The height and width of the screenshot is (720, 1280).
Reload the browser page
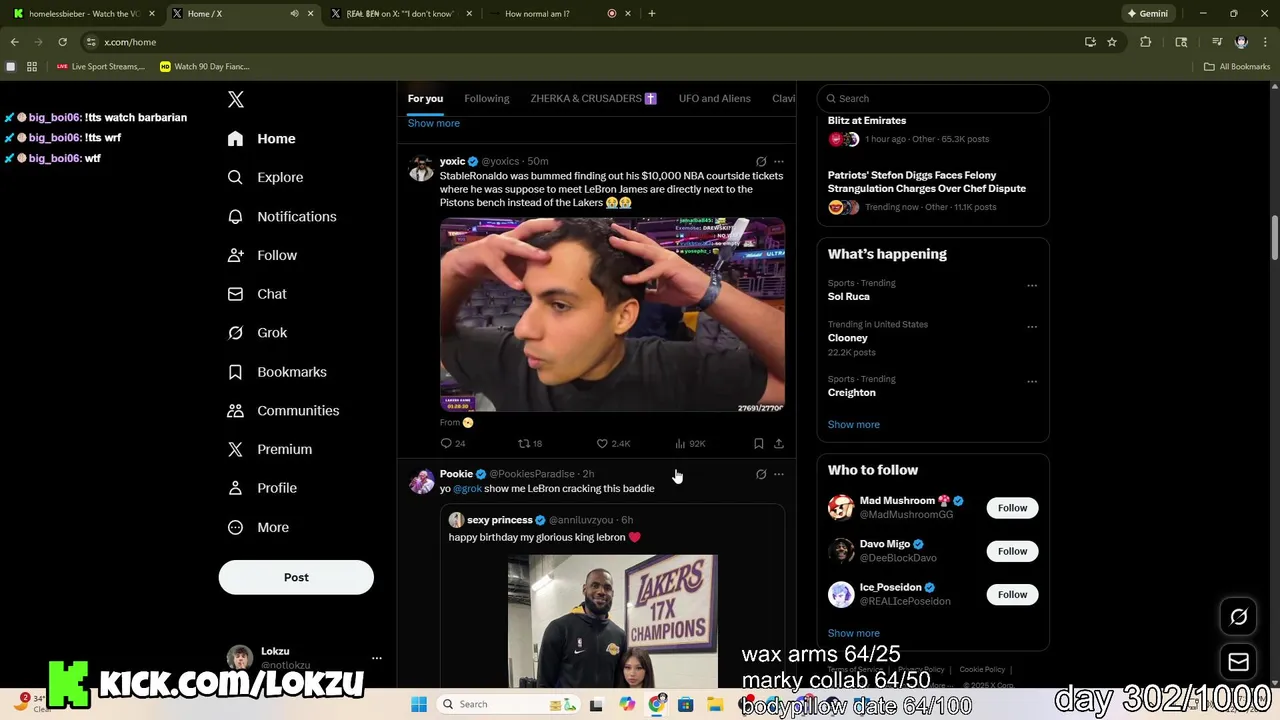pos(62,42)
